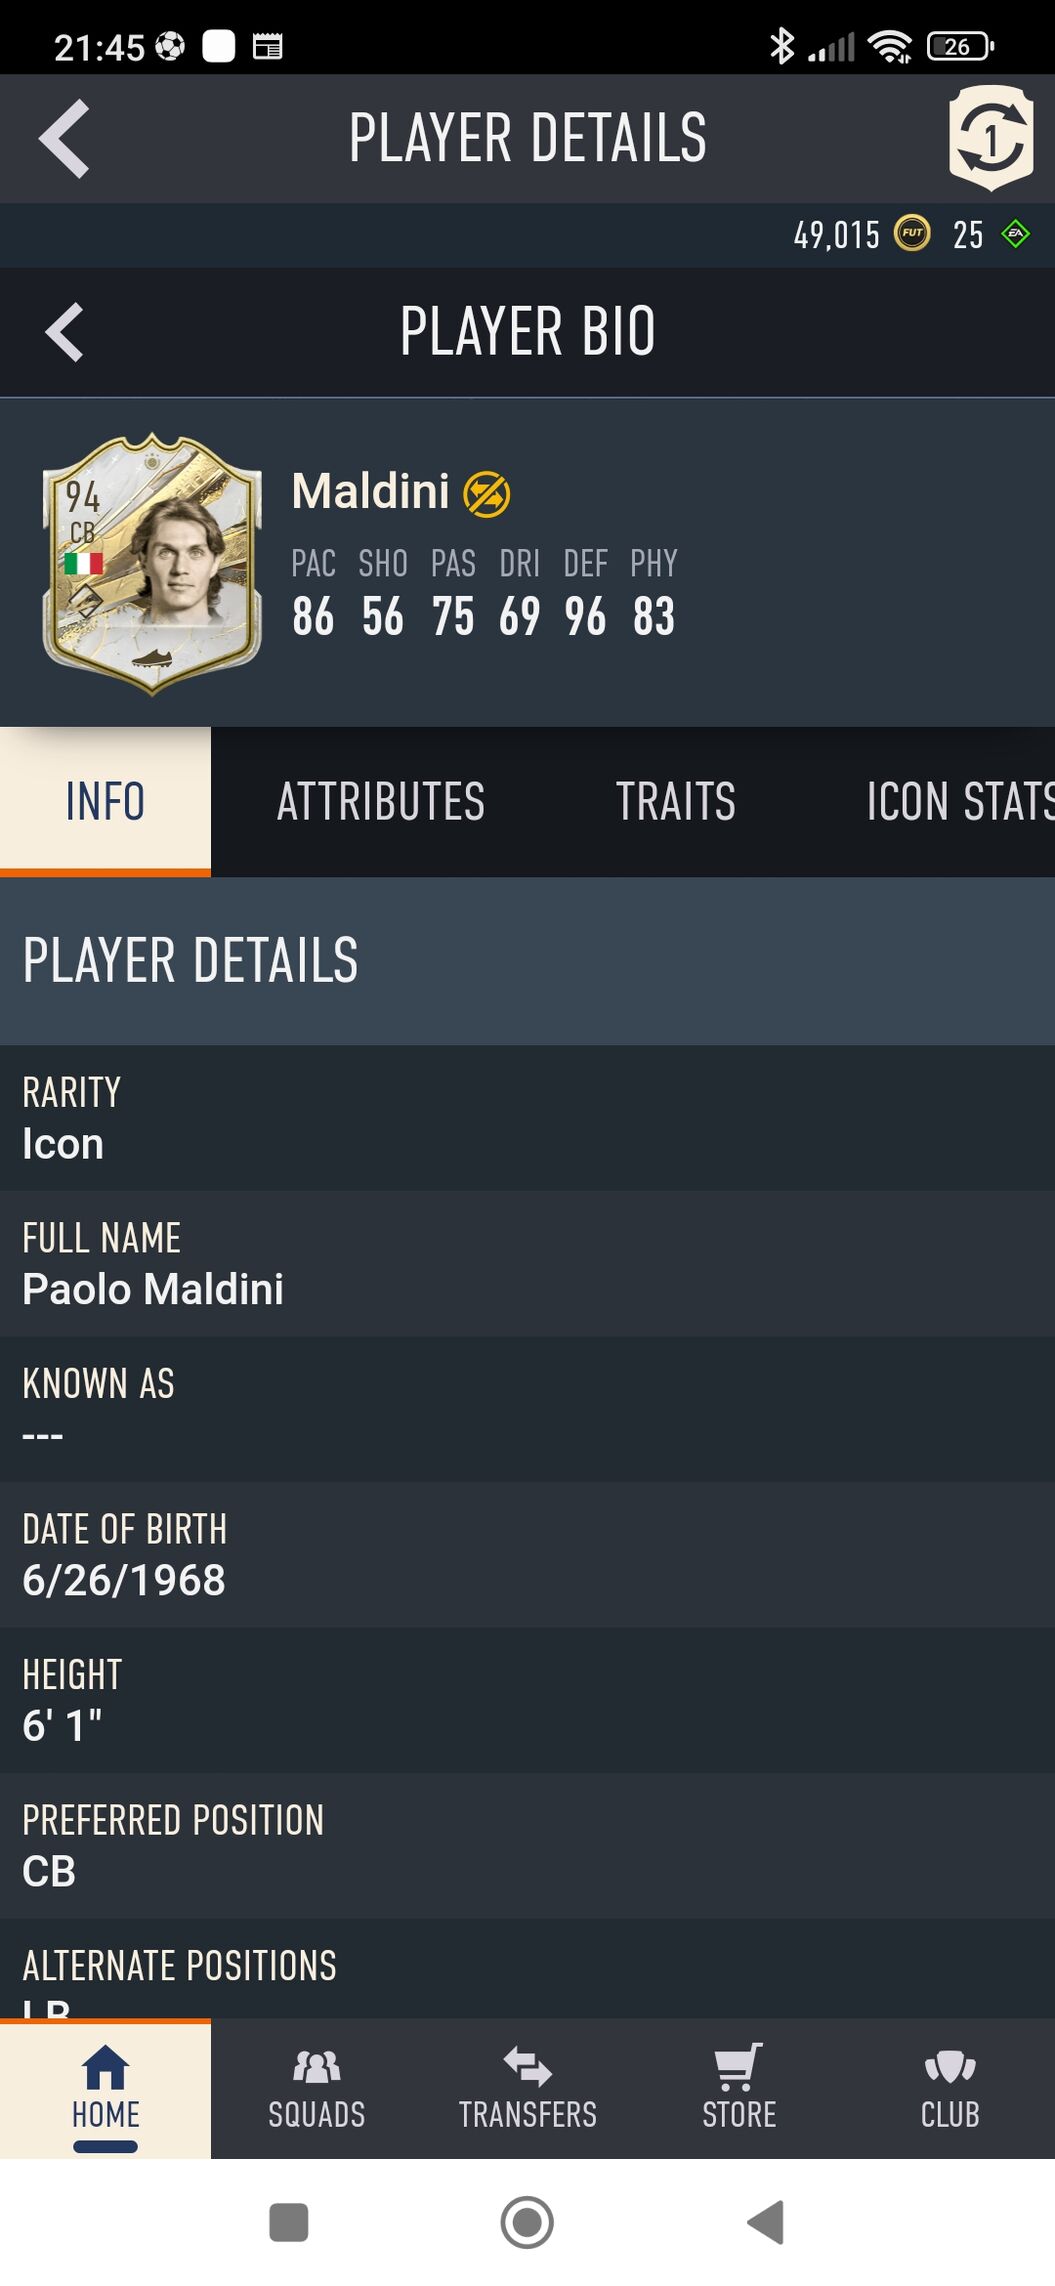Tap the Home navigation button
1055x2286 pixels.
(105, 2090)
